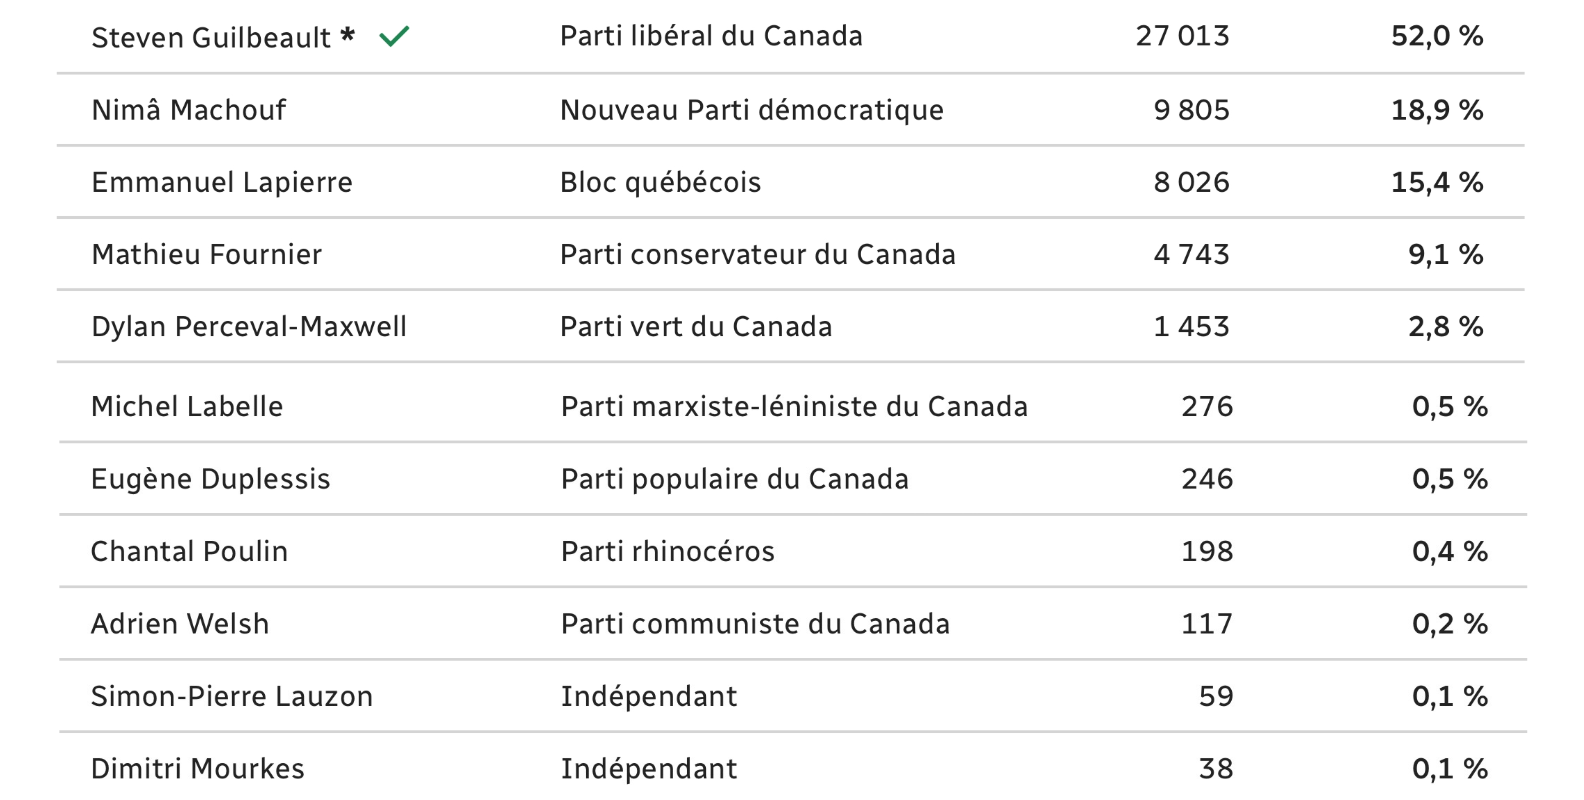
Task: Click the Parti rhinocéros label
Action: pyautogui.click(x=668, y=551)
